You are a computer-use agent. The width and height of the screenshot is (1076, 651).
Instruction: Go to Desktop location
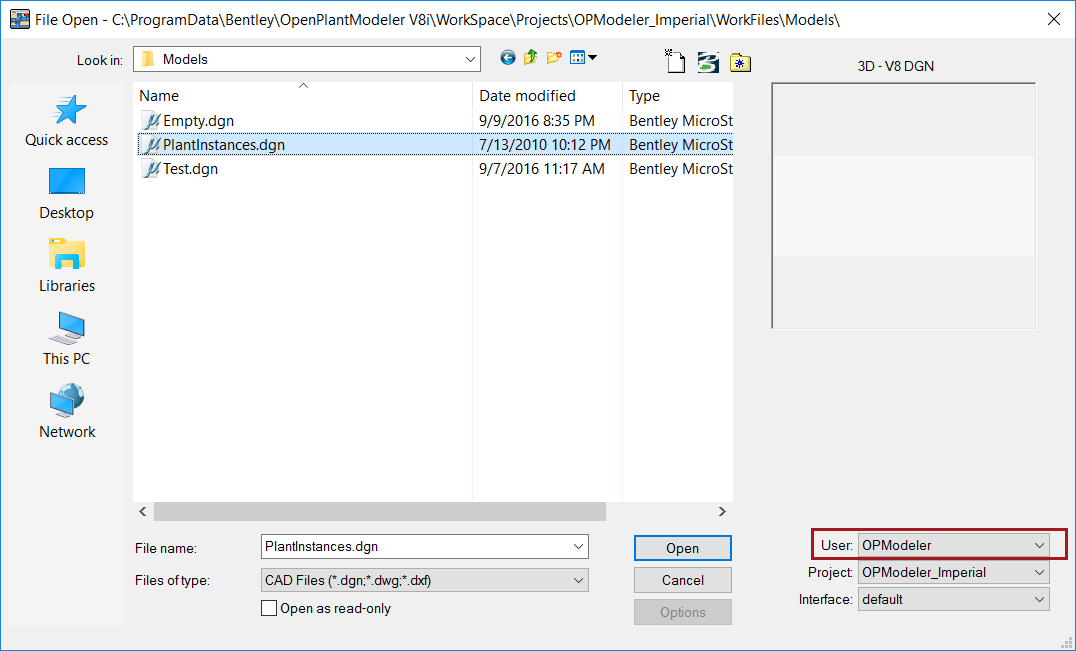point(67,194)
